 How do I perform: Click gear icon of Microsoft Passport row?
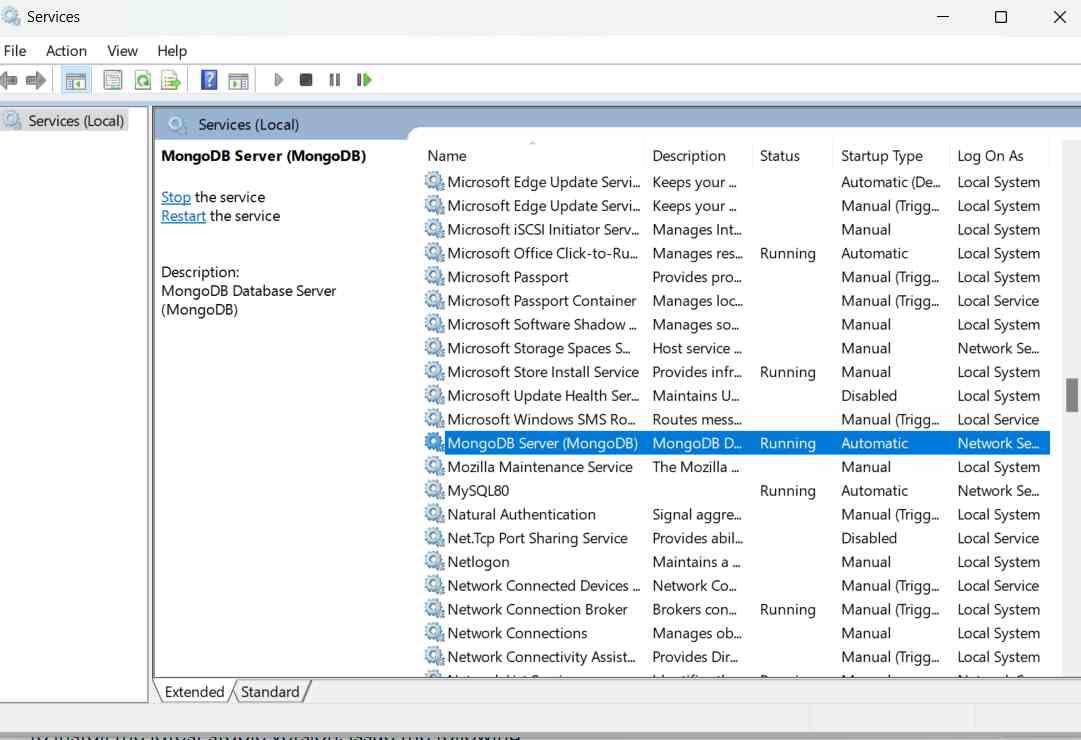click(434, 277)
